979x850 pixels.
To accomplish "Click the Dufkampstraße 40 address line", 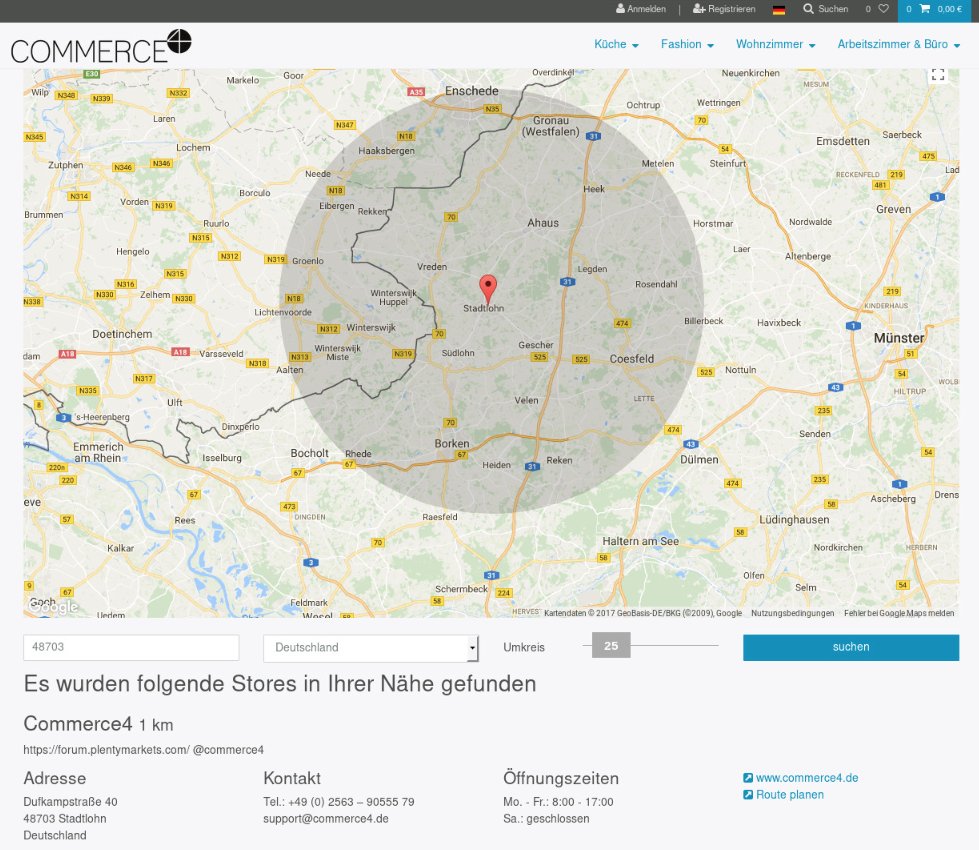I will (71, 801).
